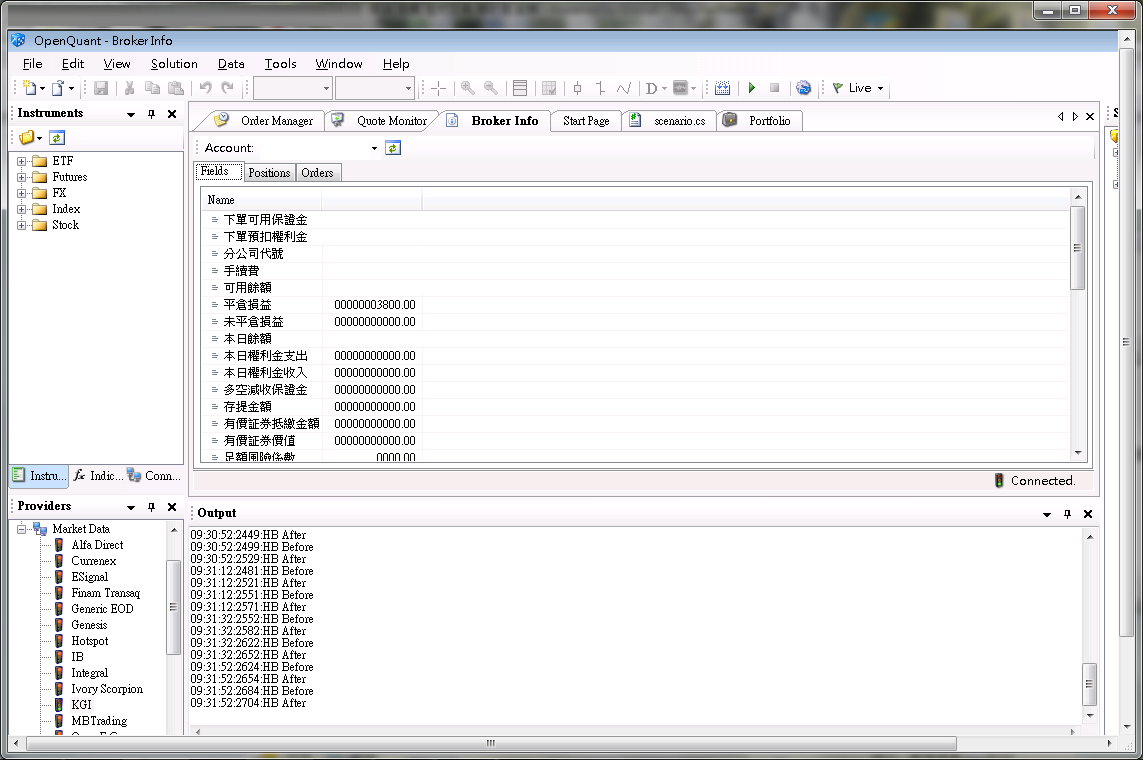Viewport: 1143px width, 760px height.
Task: Select the Alfa Direct provider
Action: click(x=97, y=545)
